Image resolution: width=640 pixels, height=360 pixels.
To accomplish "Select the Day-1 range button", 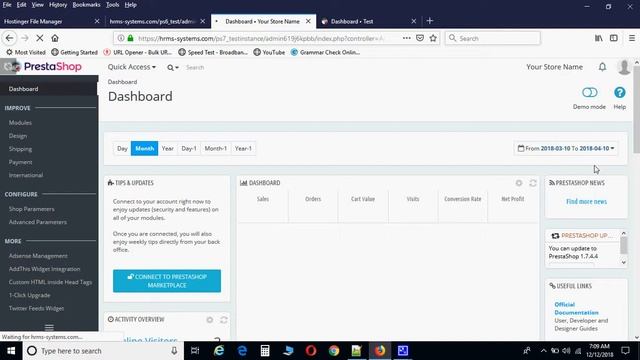I will 189,149.
